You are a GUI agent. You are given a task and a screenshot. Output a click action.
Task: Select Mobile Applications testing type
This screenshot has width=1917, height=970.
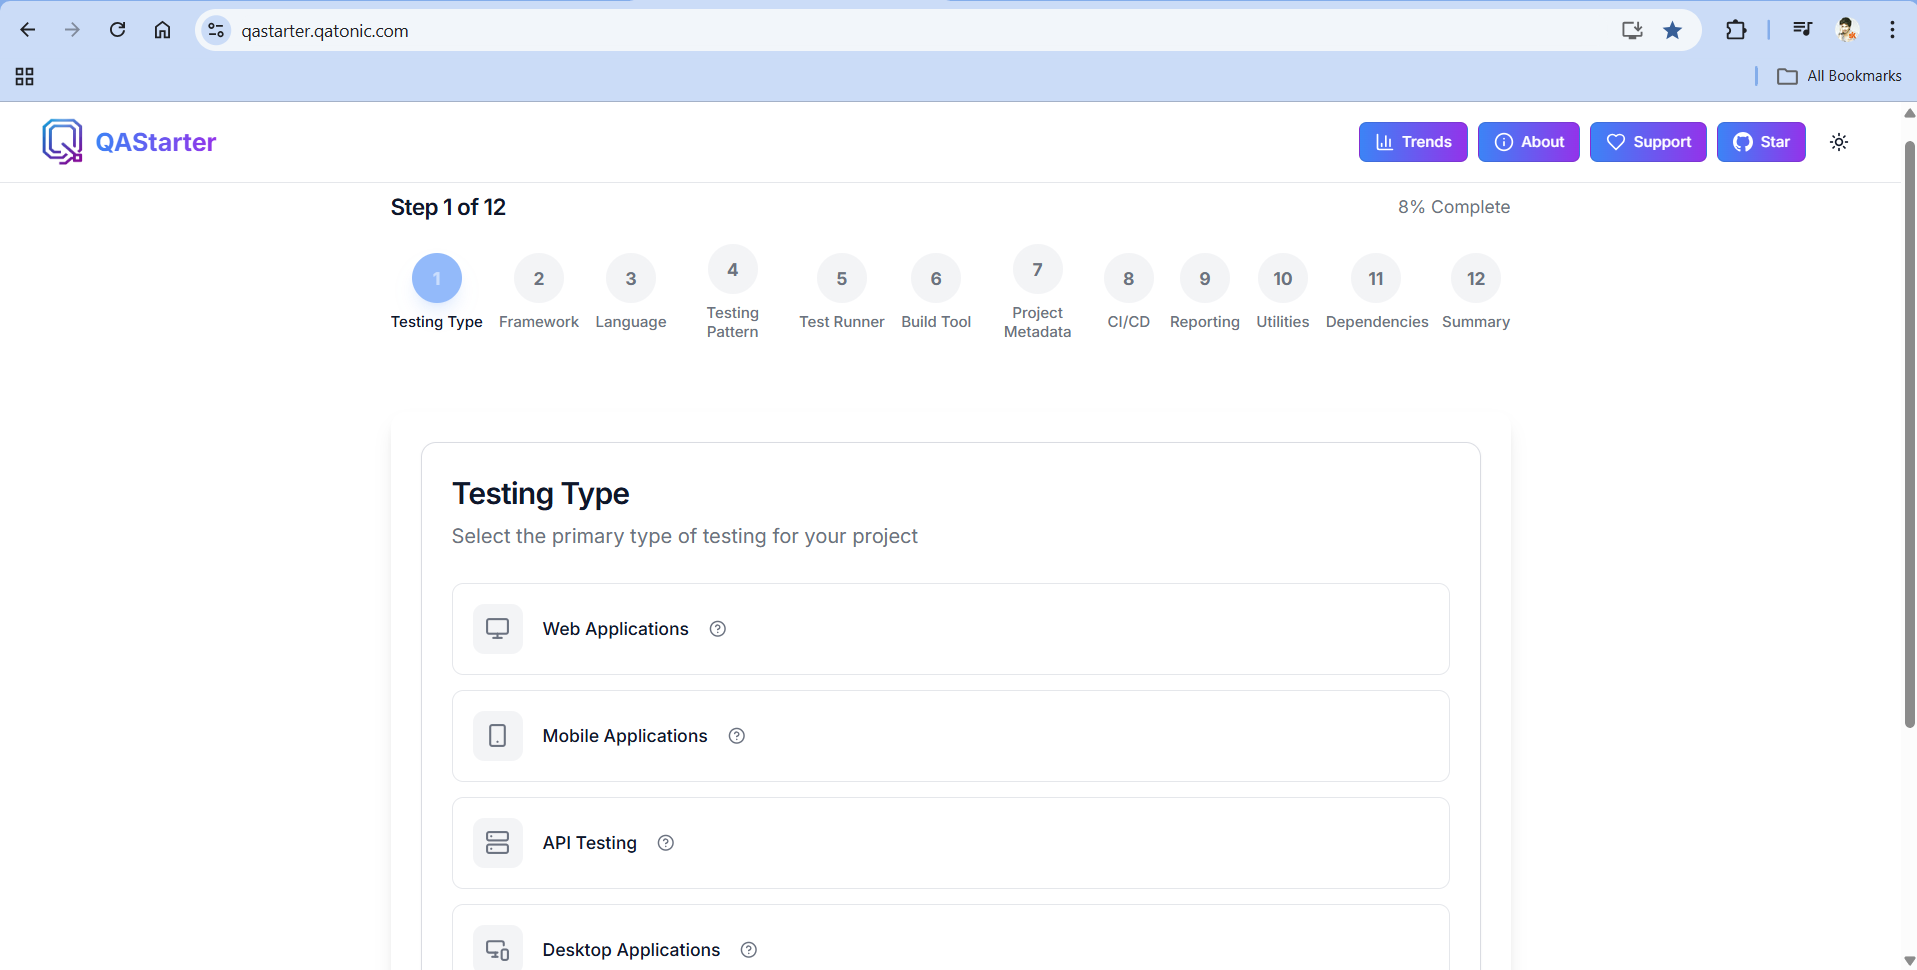point(949,735)
